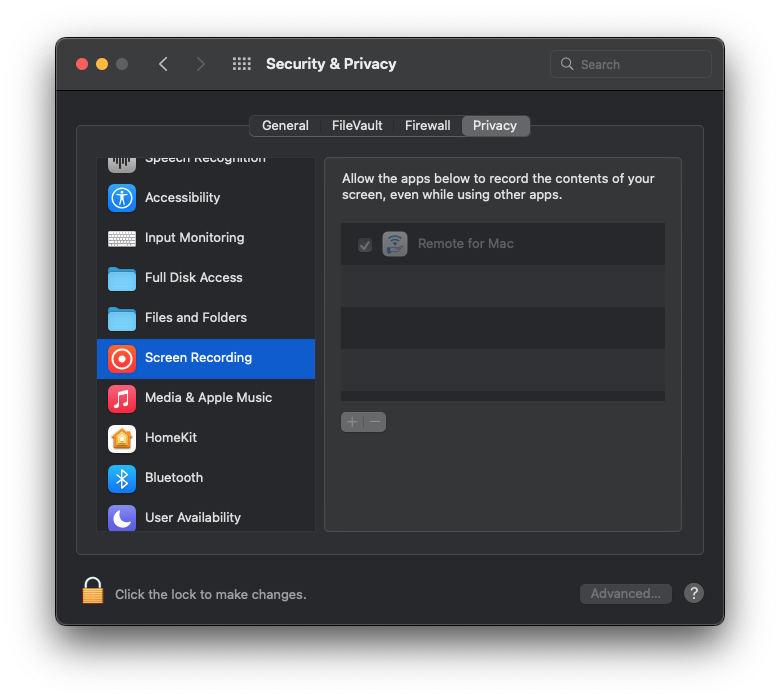Click the User Availability moon icon

[122, 518]
